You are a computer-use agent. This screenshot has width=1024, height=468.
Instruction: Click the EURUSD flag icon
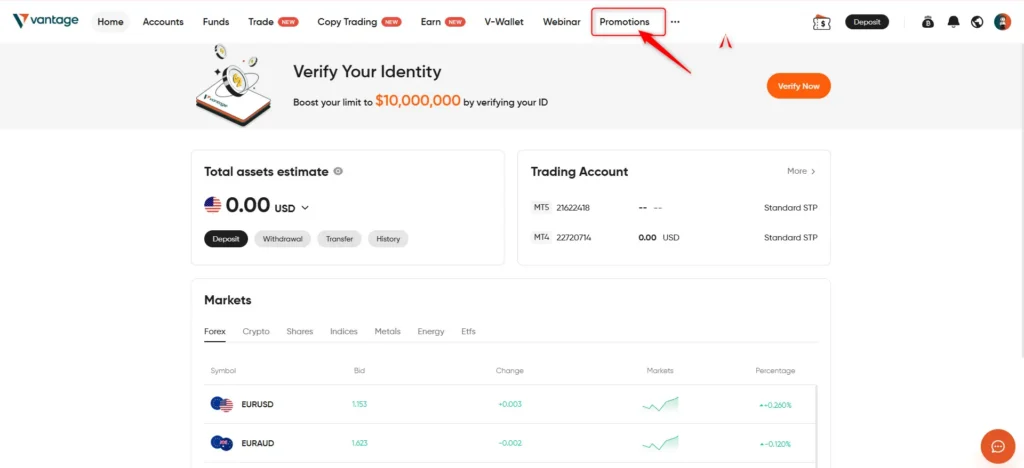tap(222, 404)
